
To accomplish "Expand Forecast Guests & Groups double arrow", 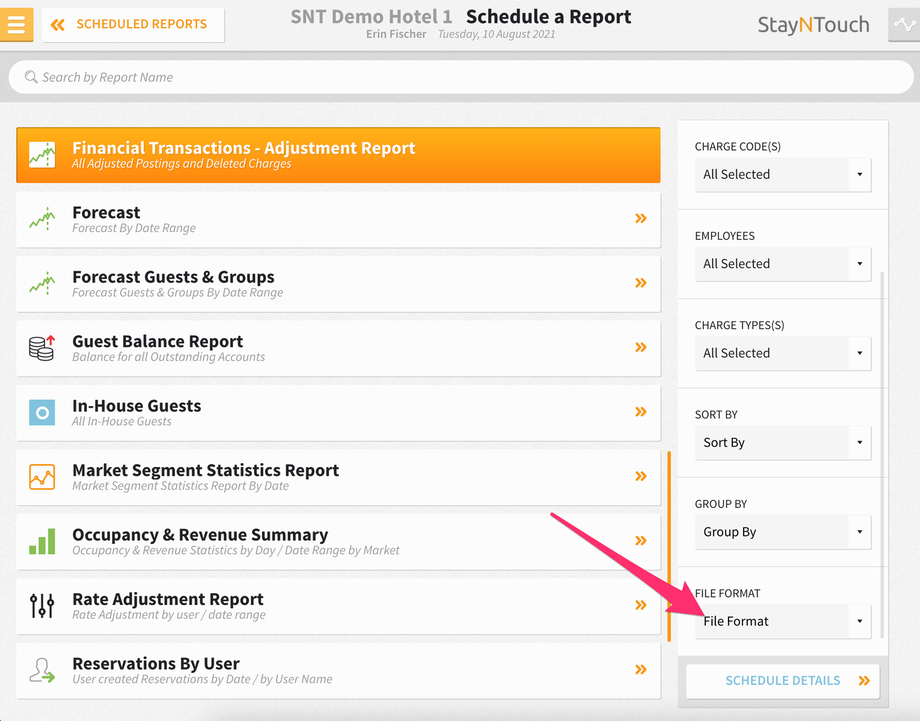I will click(641, 283).
